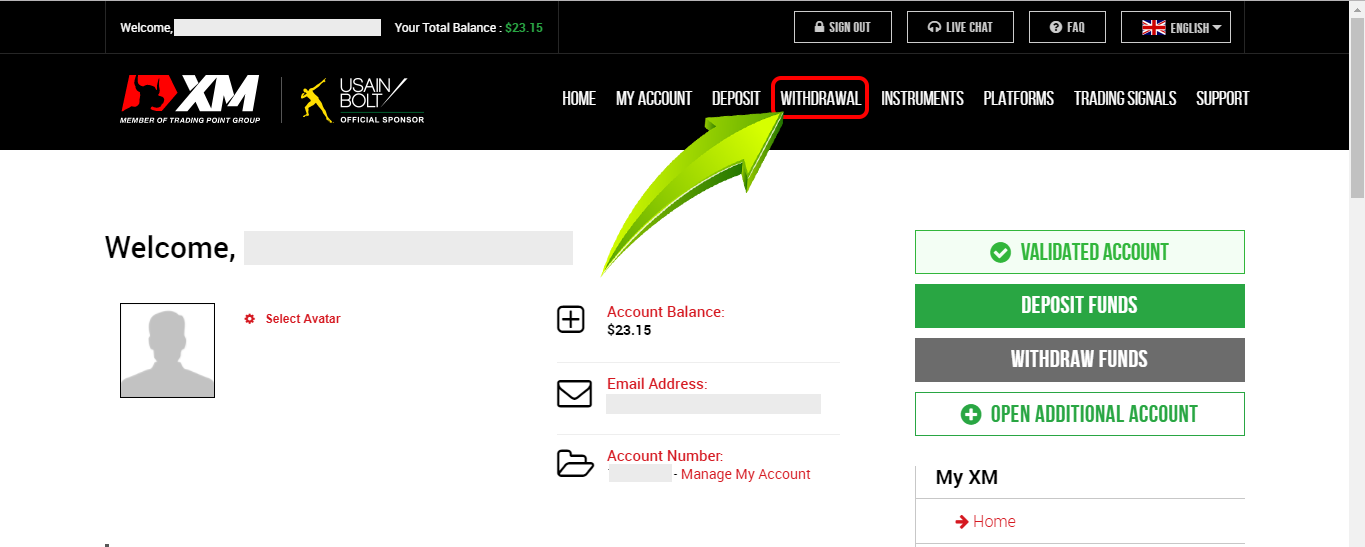Viewport: 1365px width, 547px height.
Task: Open the Withdrawal menu item
Action: click(820, 99)
